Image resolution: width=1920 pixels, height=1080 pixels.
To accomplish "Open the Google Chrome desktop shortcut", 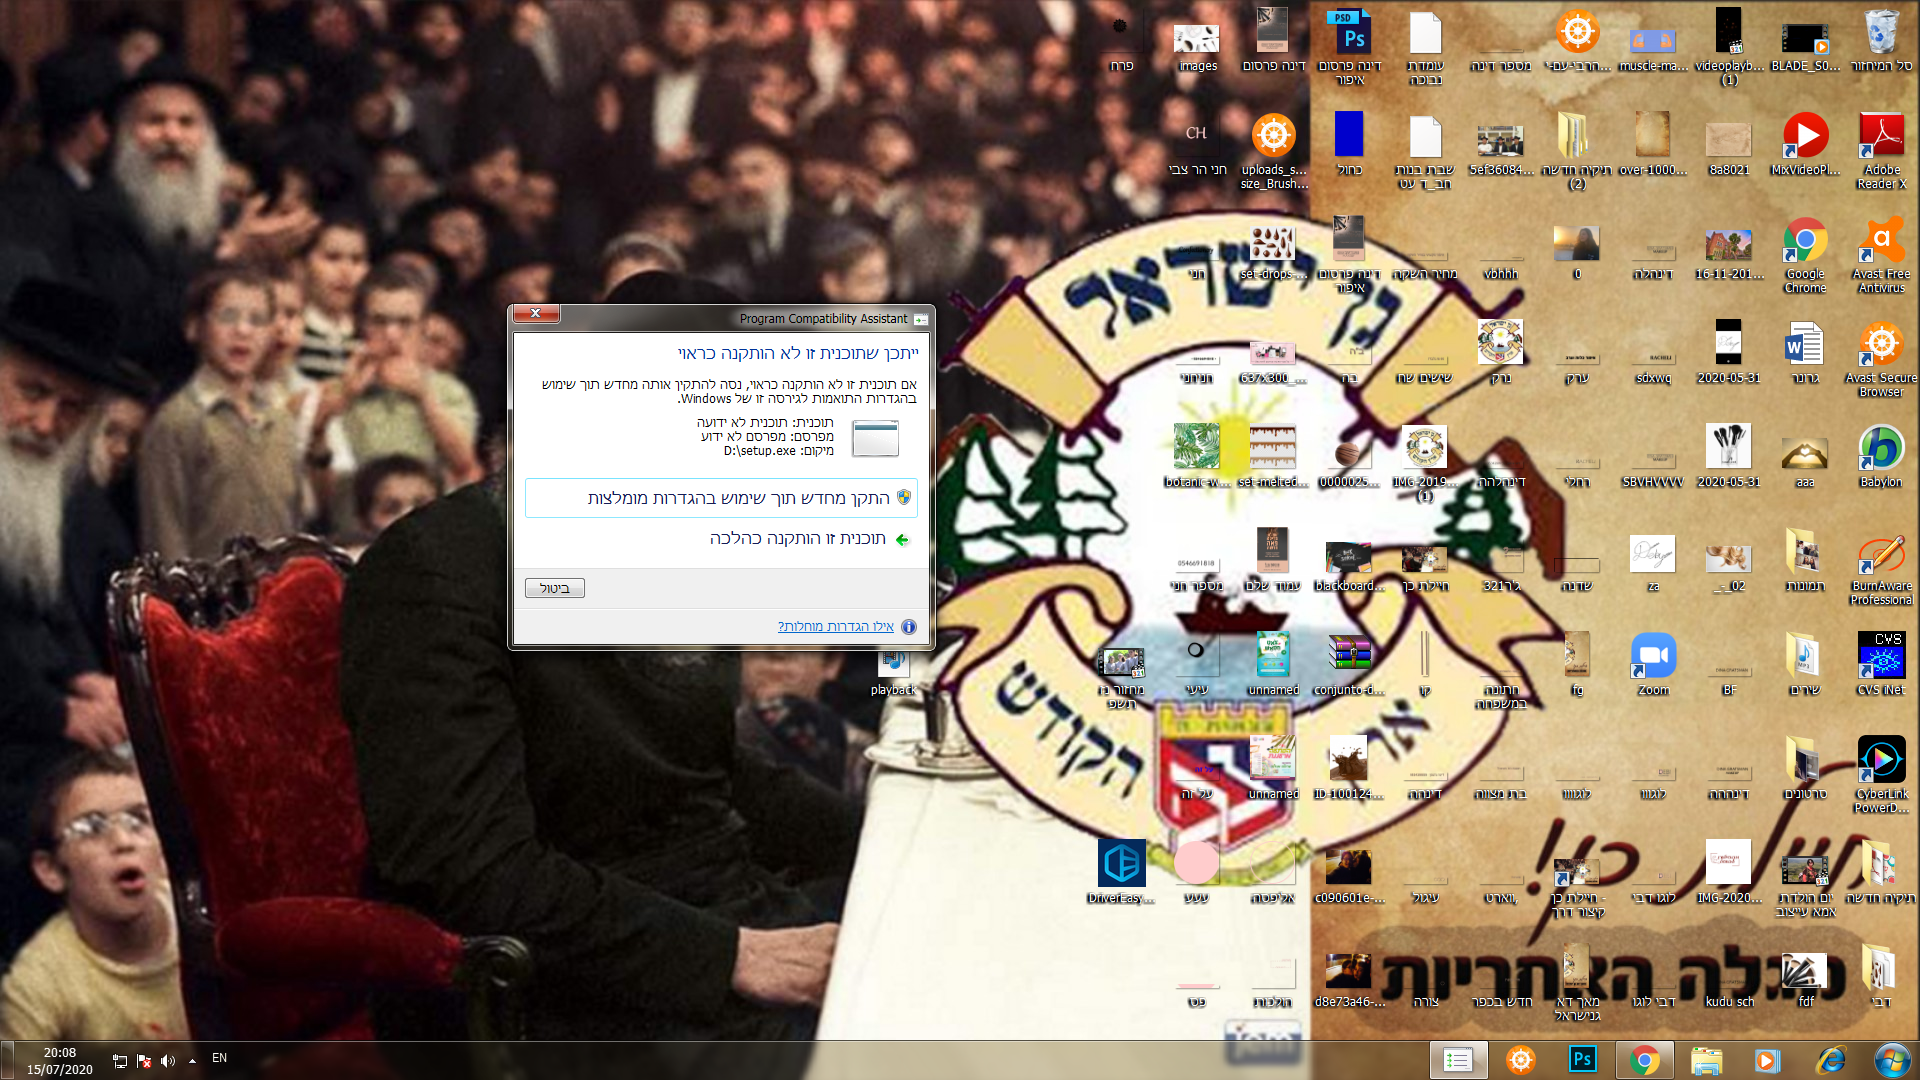I will coord(1805,255).
